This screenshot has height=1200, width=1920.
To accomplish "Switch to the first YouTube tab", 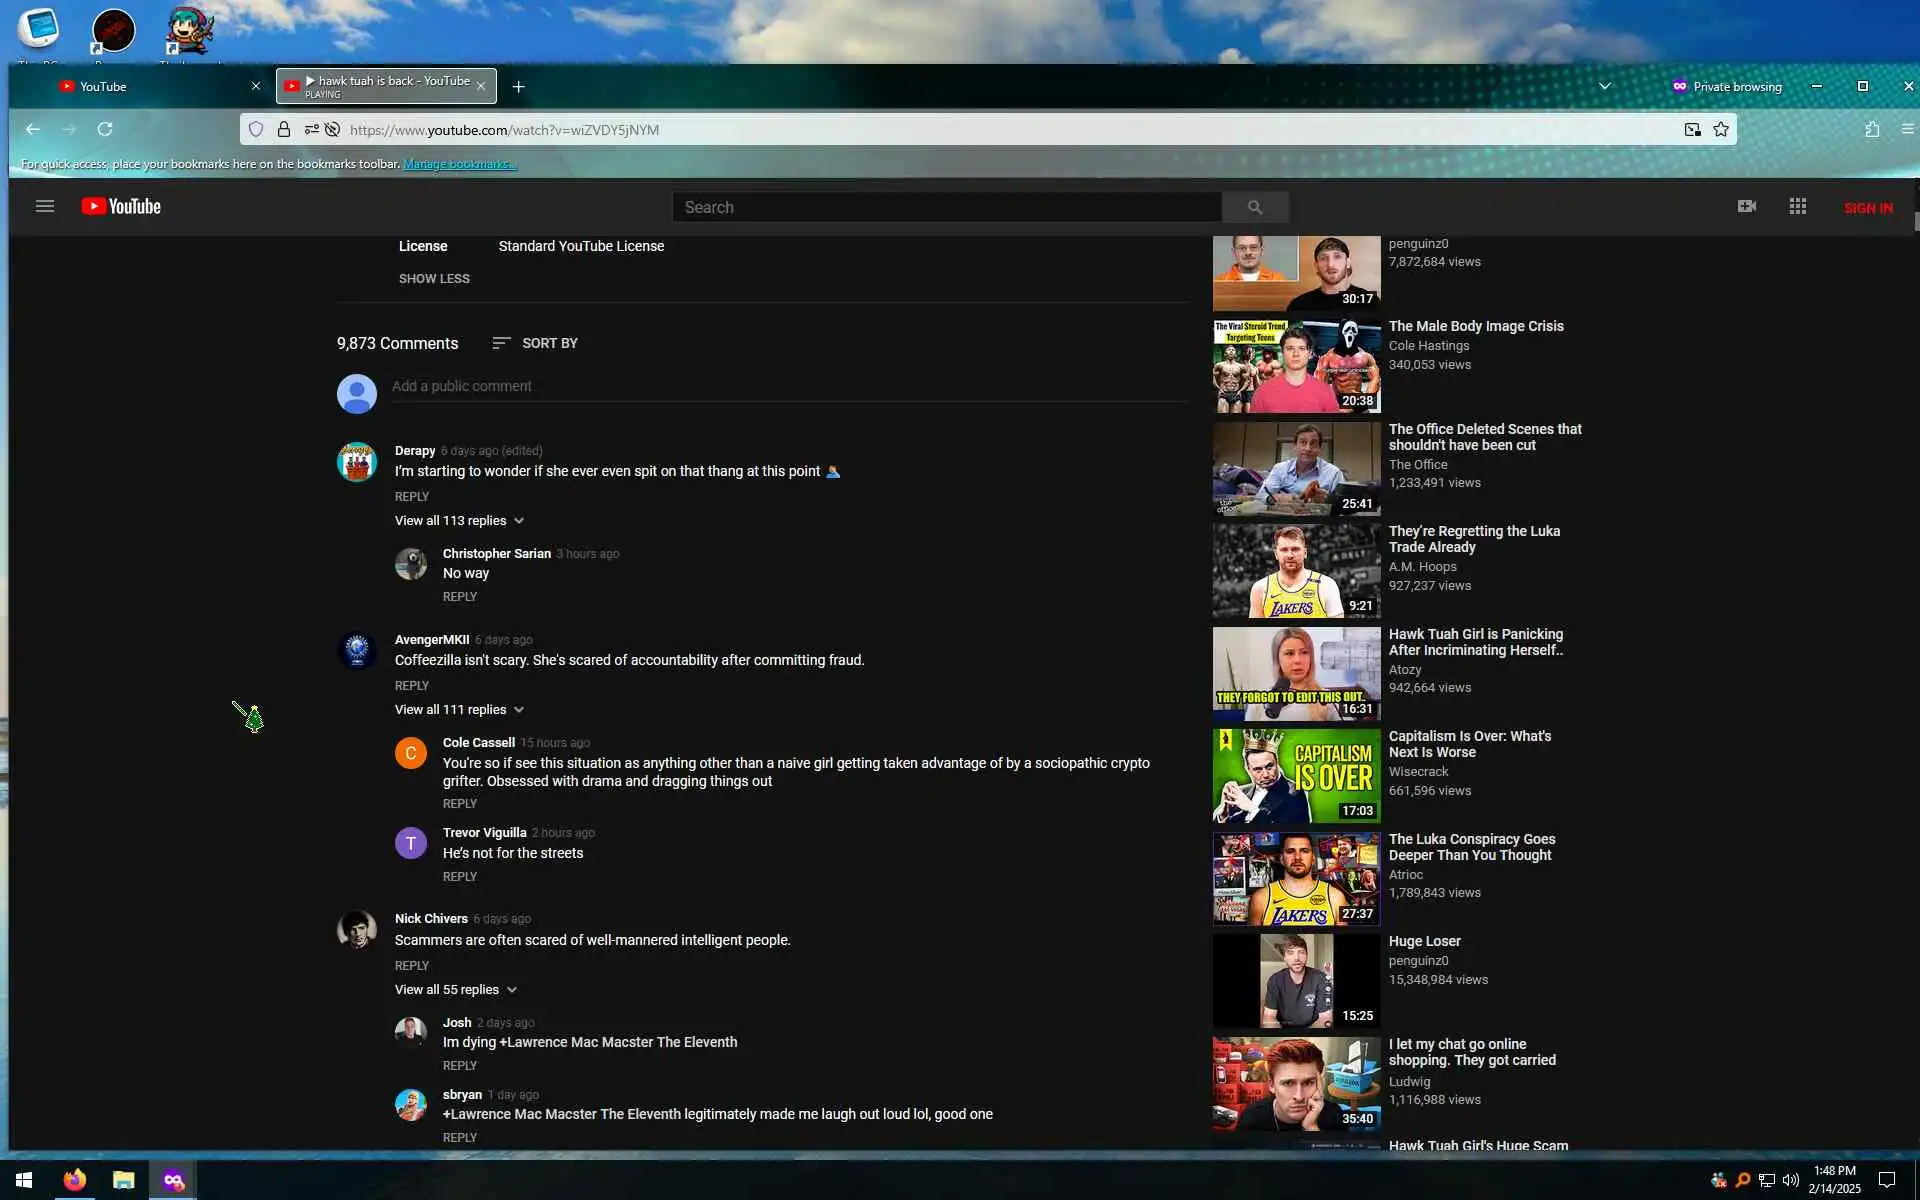I will tap(140, 87).
